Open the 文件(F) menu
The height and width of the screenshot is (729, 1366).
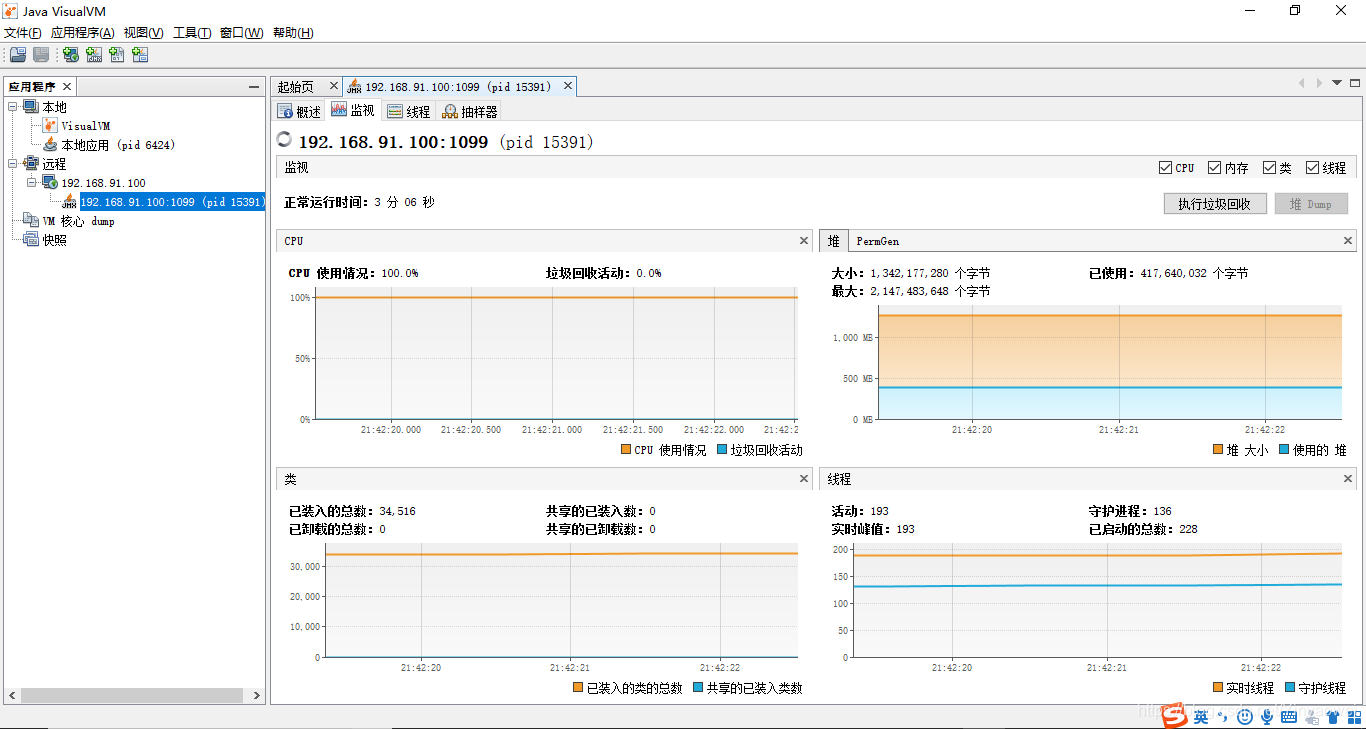point(23,33)
